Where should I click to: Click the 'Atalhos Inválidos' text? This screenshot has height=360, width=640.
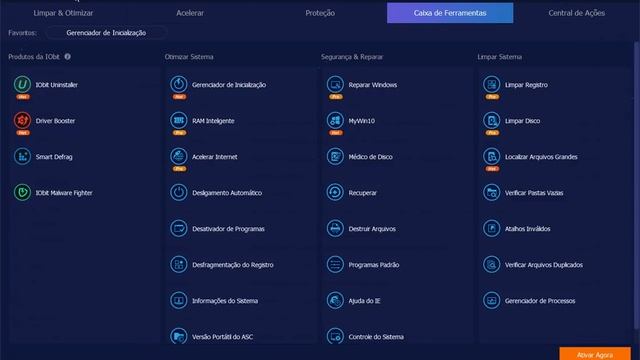point(527,229)
